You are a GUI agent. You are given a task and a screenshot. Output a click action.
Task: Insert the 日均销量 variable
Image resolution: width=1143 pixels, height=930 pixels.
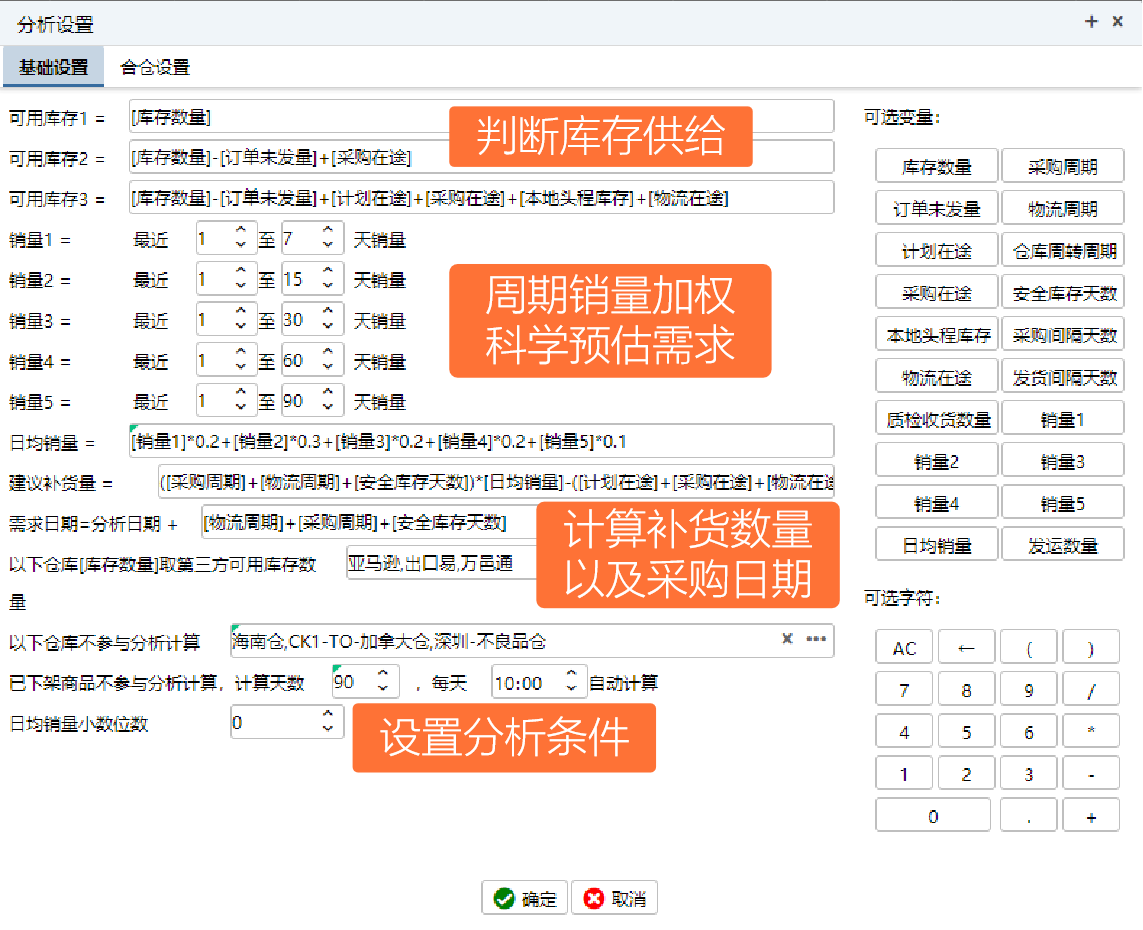pyautogui.click(x=936, y=543)
